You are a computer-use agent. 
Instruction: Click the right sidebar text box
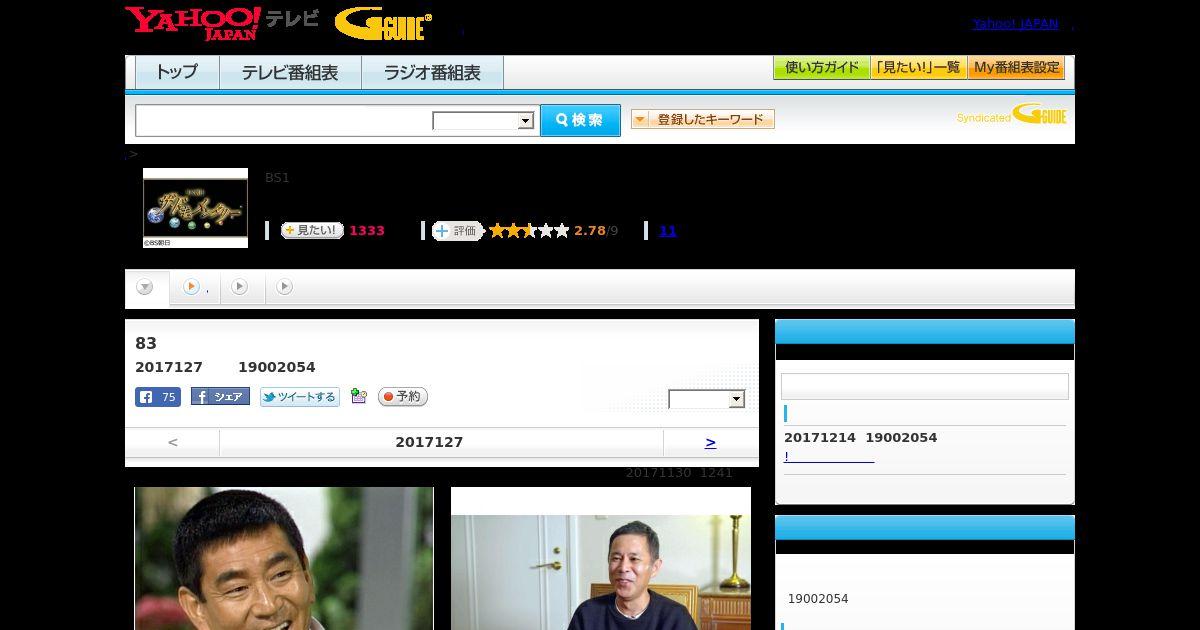click(925, 387)
